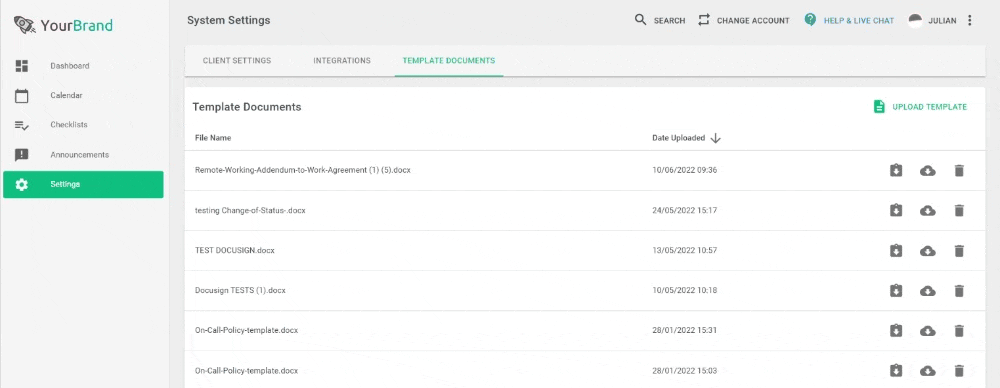Switch to the Client Settings tab

237,61
